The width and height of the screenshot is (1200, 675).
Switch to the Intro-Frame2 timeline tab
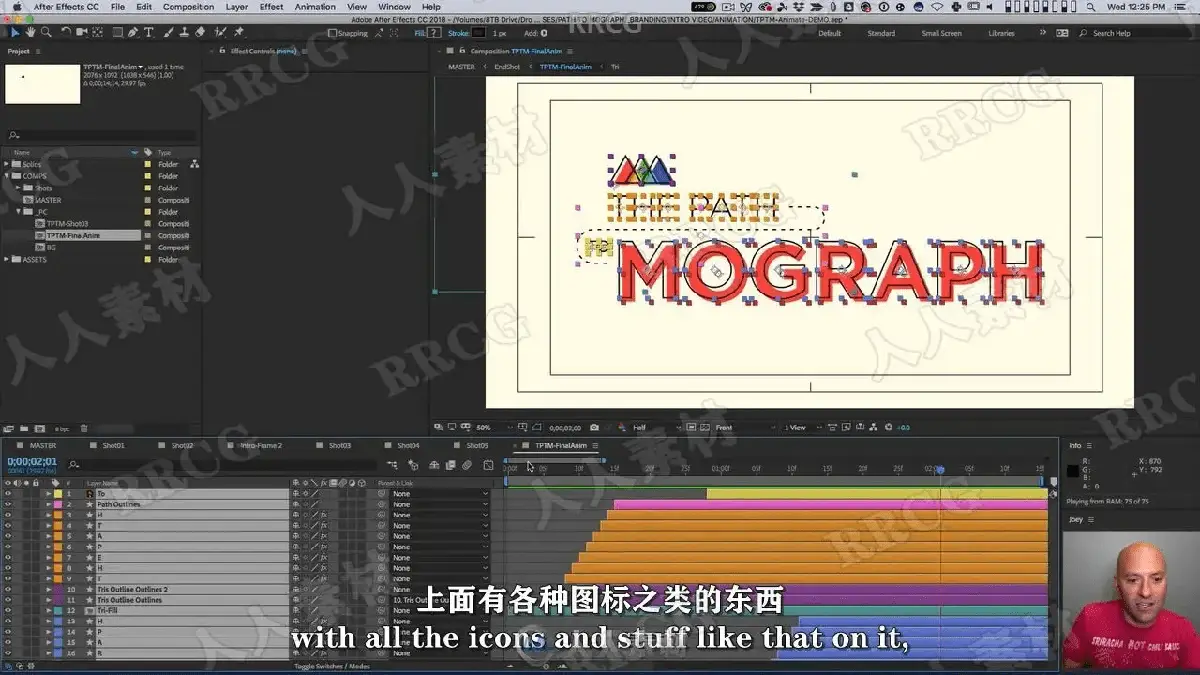coord(262,445)
